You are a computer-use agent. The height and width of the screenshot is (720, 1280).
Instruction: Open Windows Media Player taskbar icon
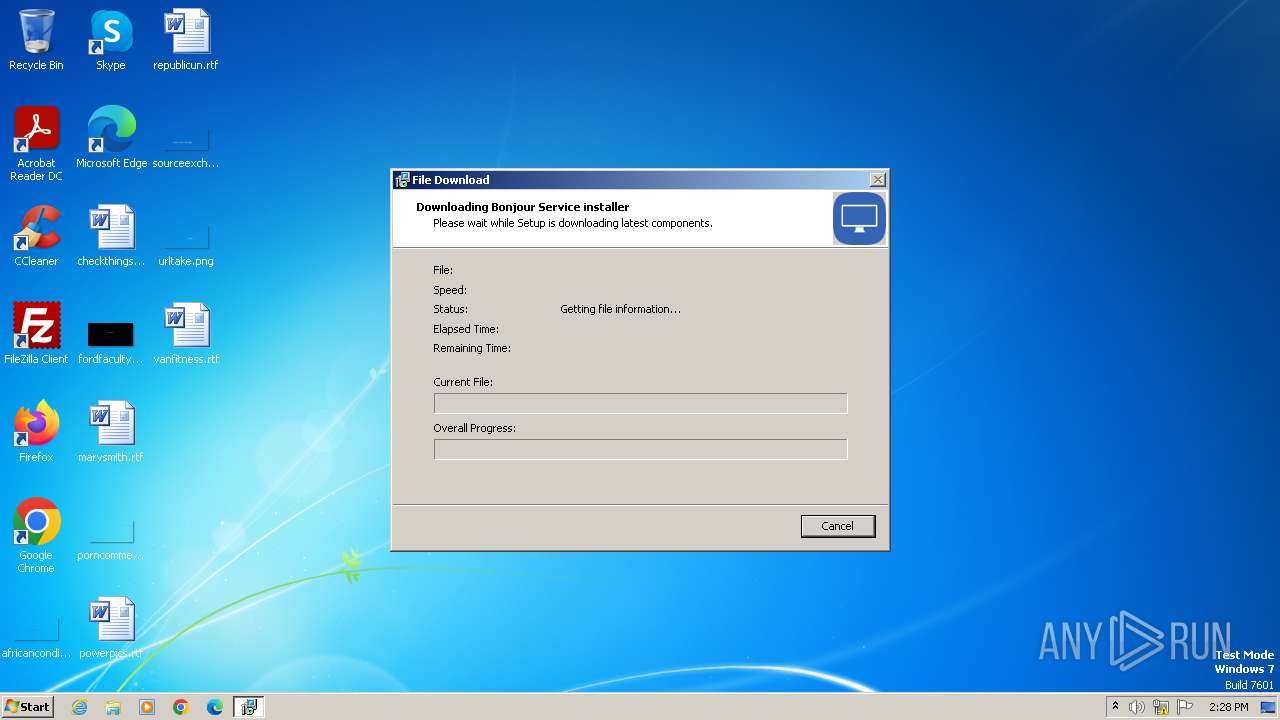(147, 707)
